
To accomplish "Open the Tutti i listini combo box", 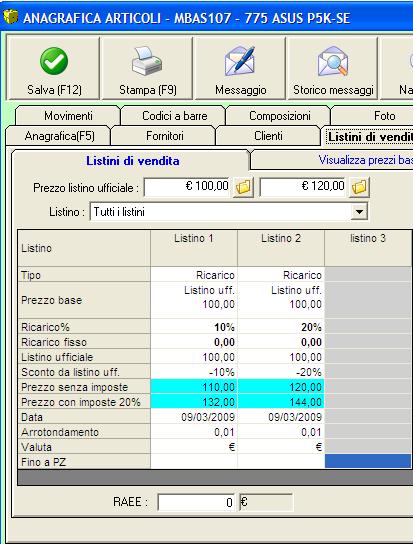I will point(229,211).
